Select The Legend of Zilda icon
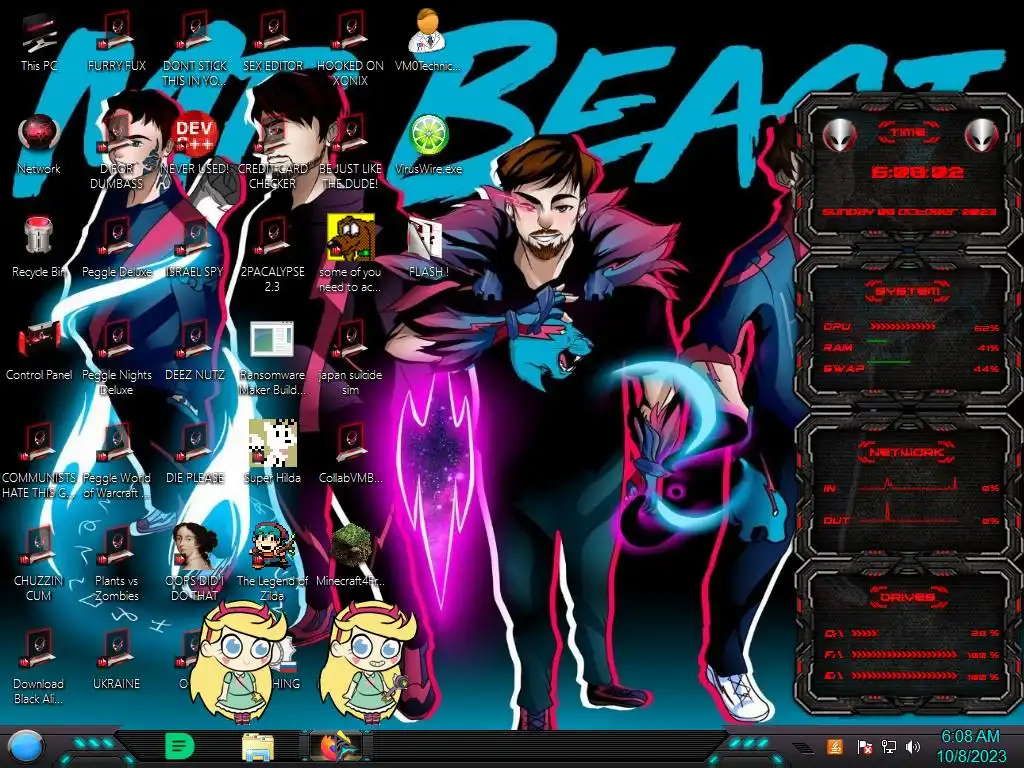 point(272,563)
